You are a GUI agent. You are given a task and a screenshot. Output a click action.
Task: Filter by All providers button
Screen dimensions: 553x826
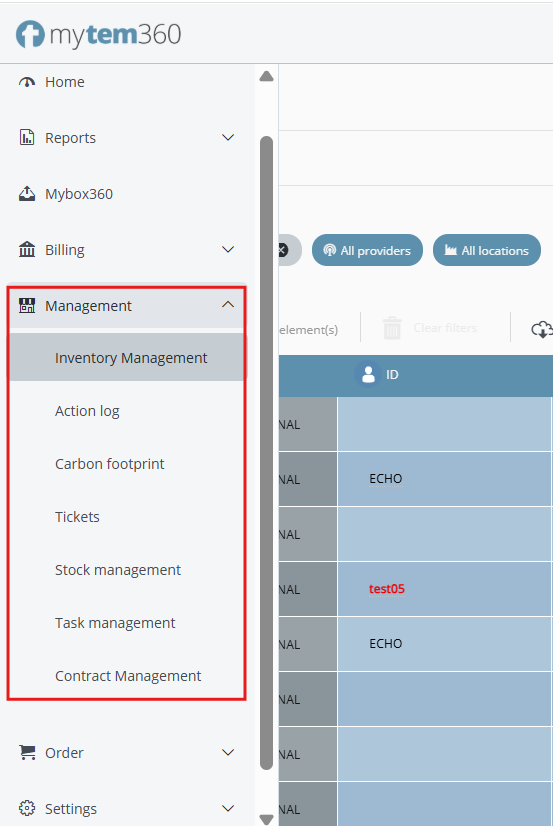click(x=367, y=250)
